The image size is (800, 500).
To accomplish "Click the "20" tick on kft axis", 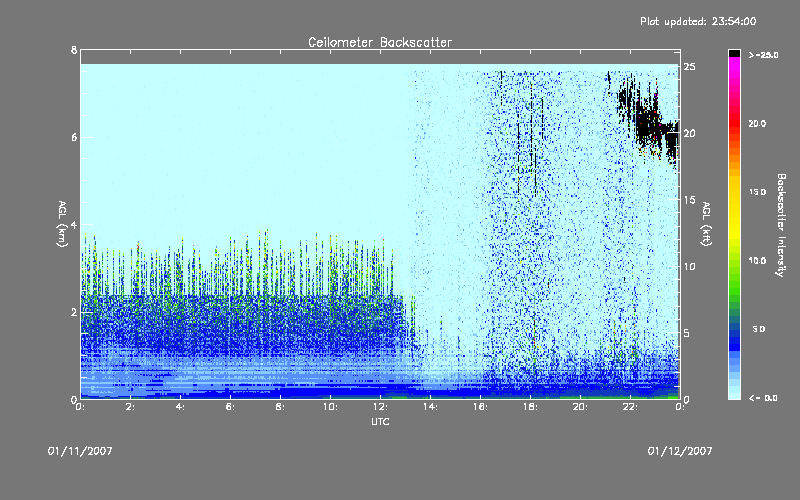I will pyautogui.click(x=689, y=133).
